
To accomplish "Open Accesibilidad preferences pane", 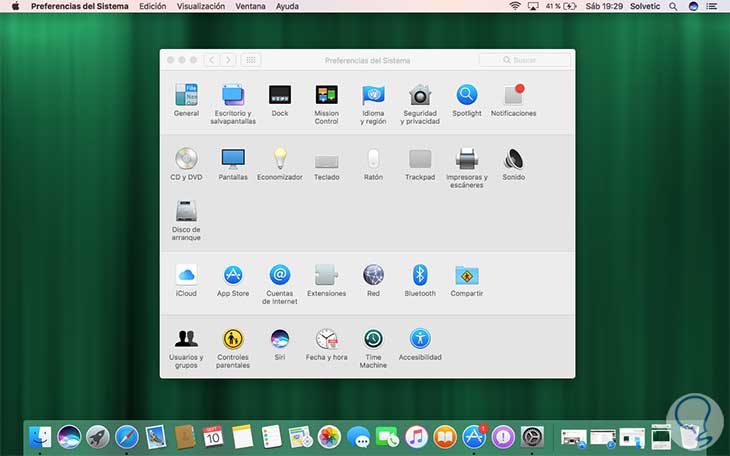I will 420,339.
